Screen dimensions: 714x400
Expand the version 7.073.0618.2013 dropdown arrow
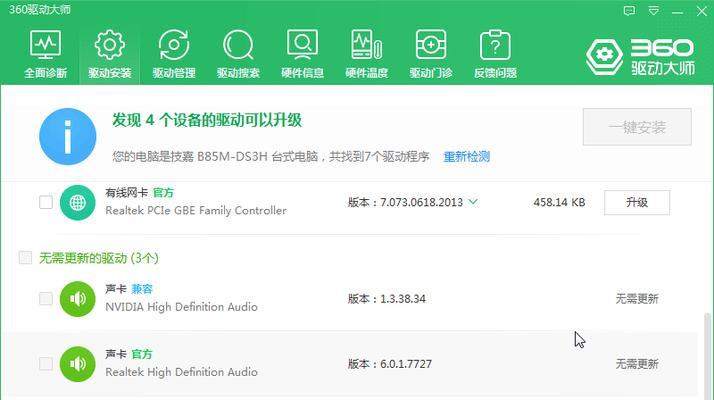[x=473, y=202]
